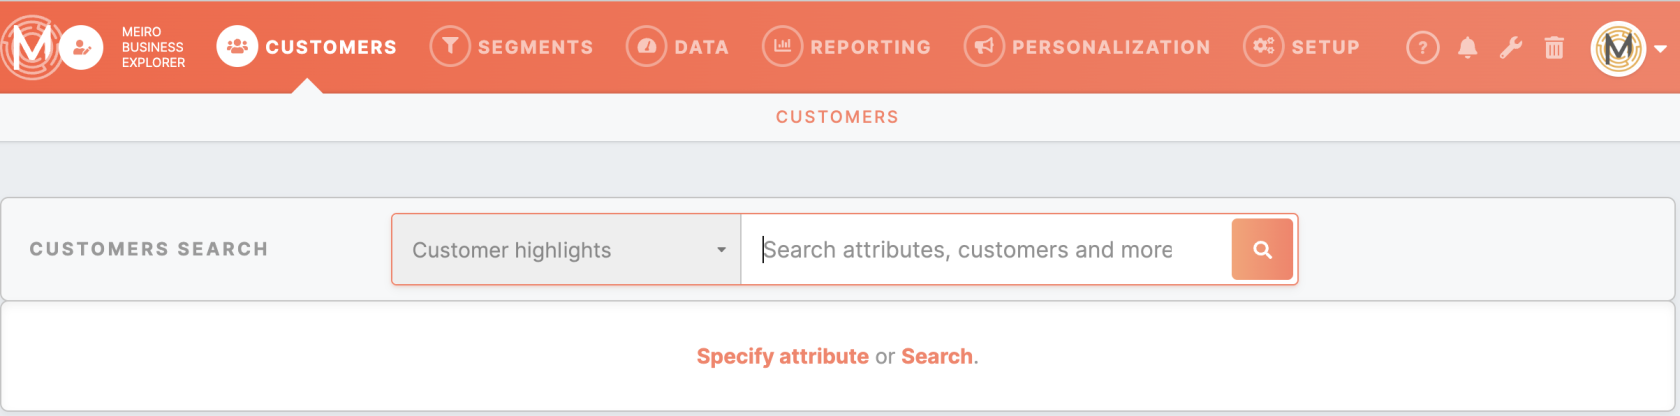
Task: Open the Data gauge icon
Action: [646, 46]
